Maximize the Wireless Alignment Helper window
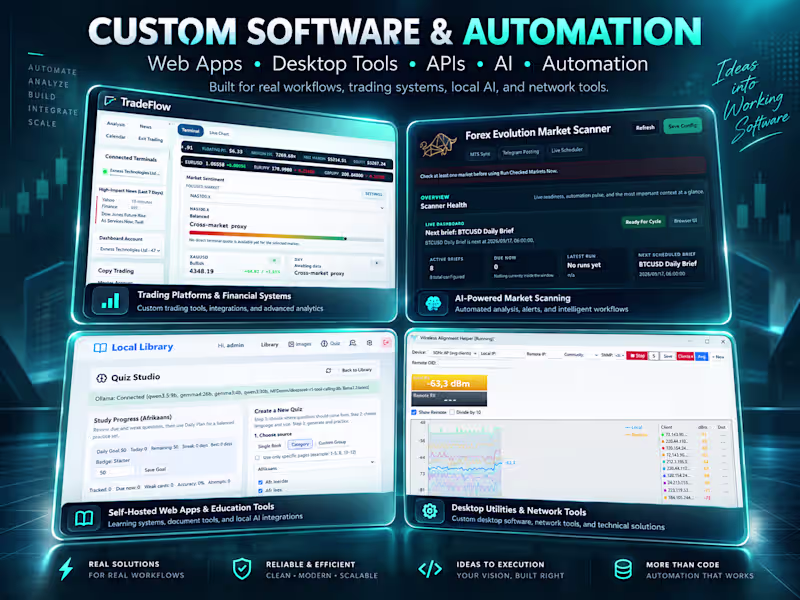 click(x=707, y=341)
